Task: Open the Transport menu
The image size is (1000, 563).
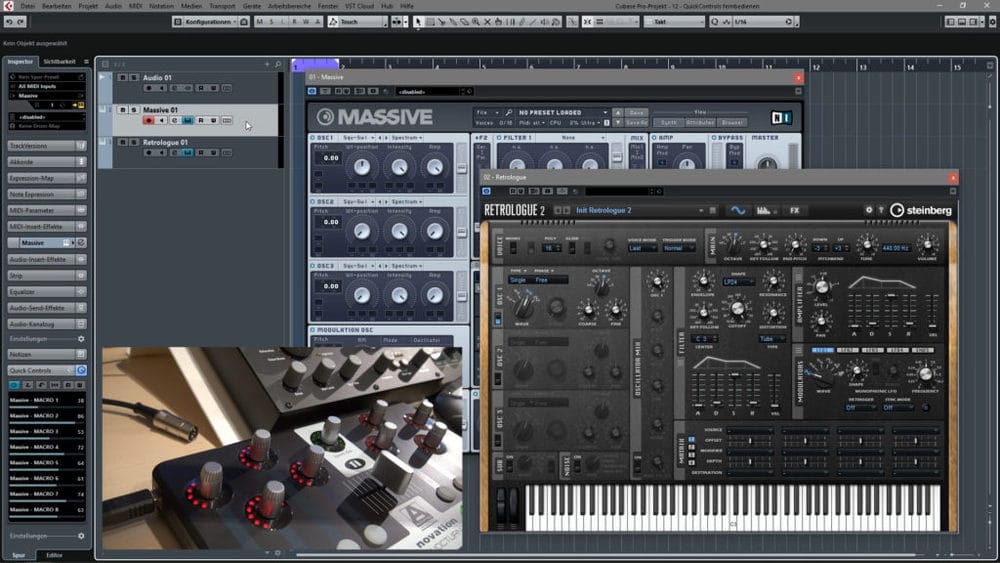Action: click(222, 6)
